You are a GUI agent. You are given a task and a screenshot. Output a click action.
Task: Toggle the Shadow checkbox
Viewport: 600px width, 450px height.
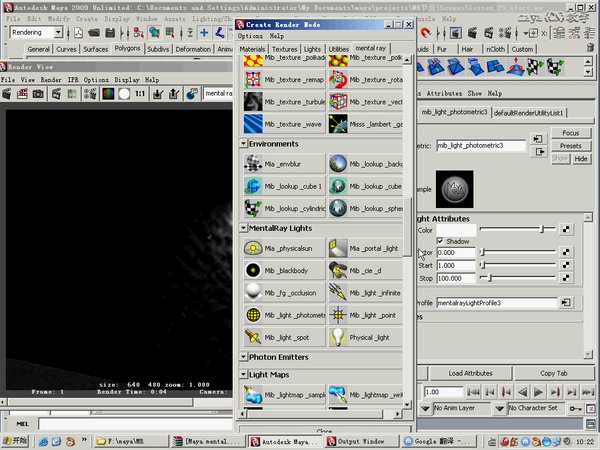[x=440, y=241]
